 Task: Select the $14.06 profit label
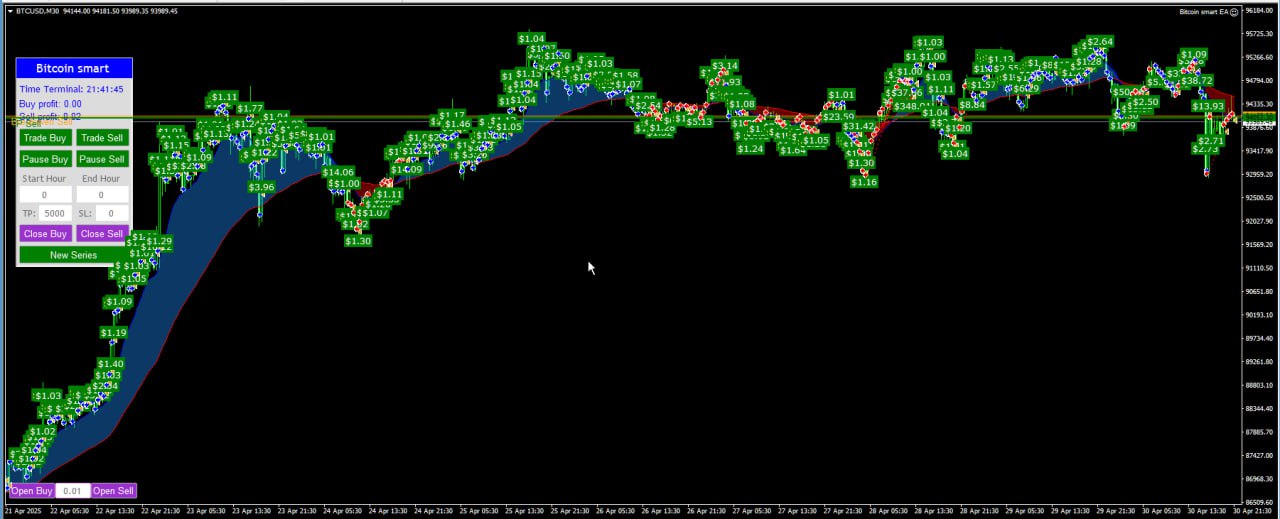coord(338,172)
